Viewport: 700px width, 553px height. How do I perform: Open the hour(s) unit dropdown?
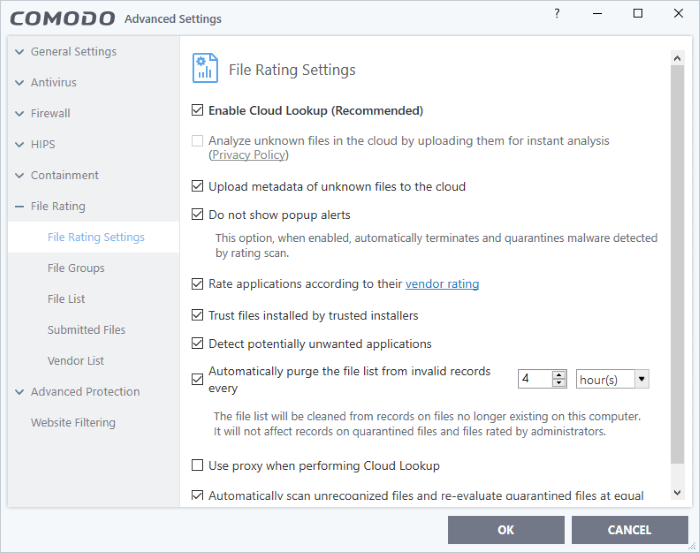[x=612, y=379]
